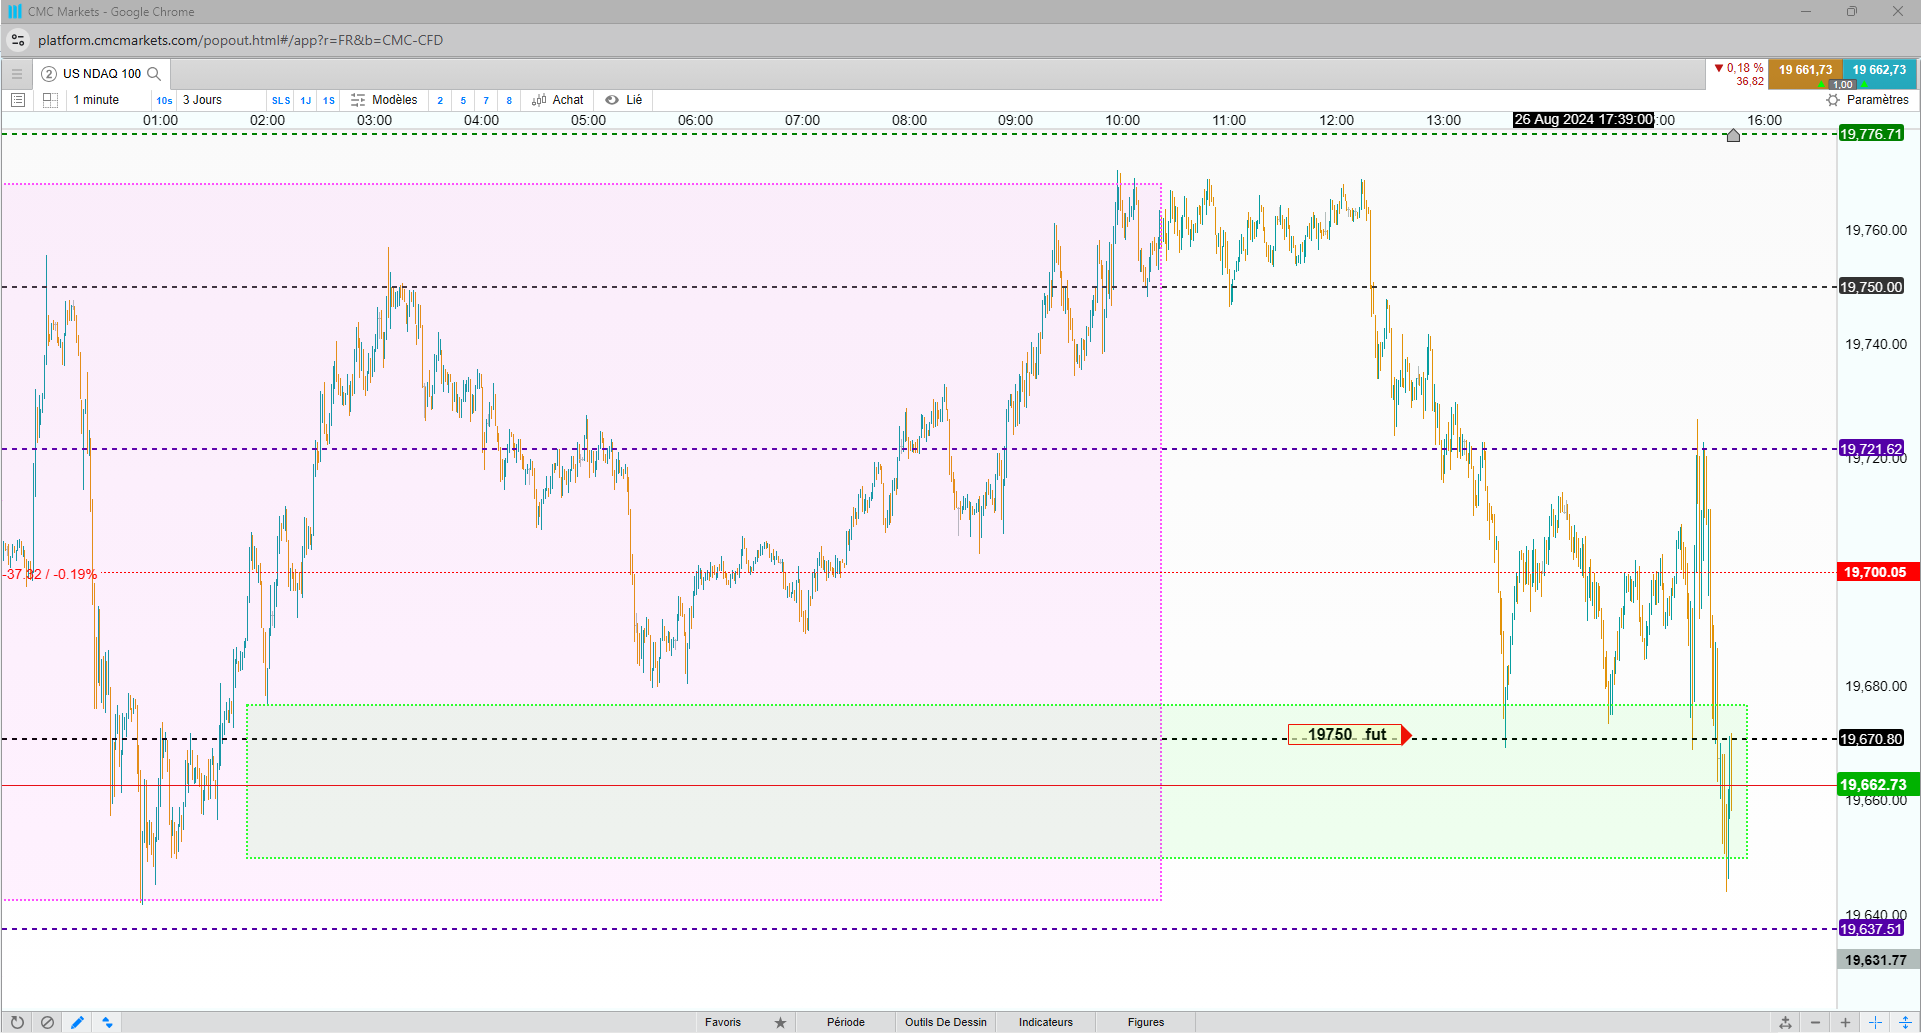Select the blue pencil drawing tool
The width and height of the screenshot is (1921, 1033).
click(77, 1022)
